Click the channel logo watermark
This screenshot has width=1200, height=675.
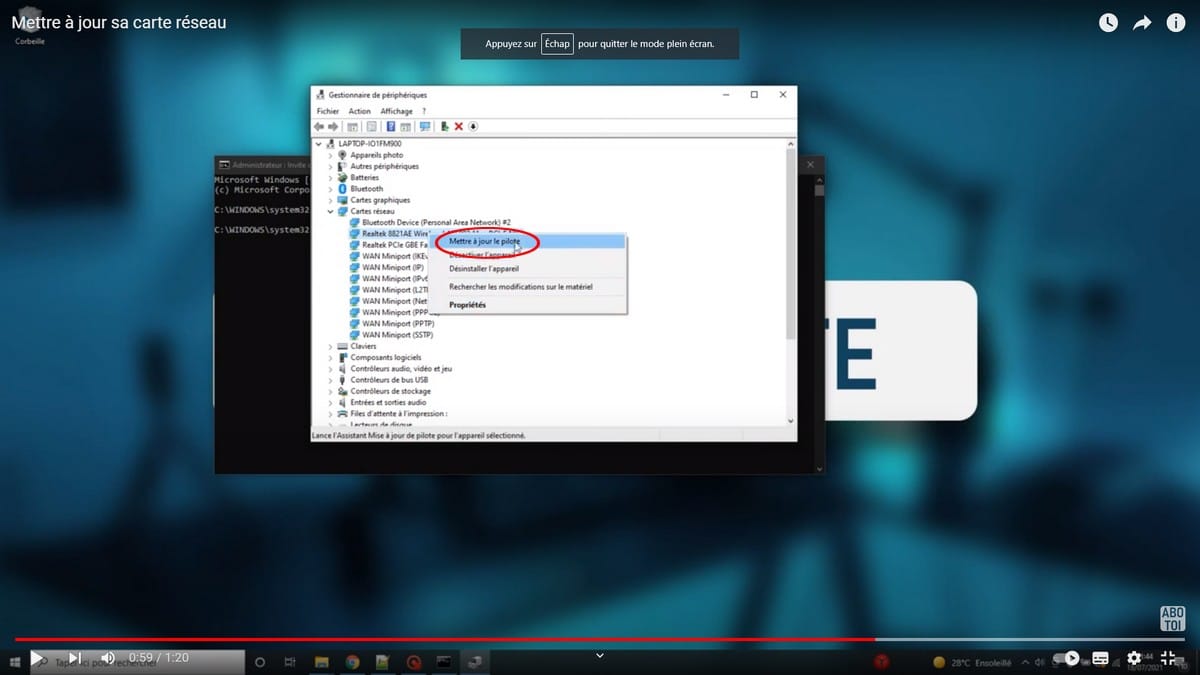[x=1171, y=618]
